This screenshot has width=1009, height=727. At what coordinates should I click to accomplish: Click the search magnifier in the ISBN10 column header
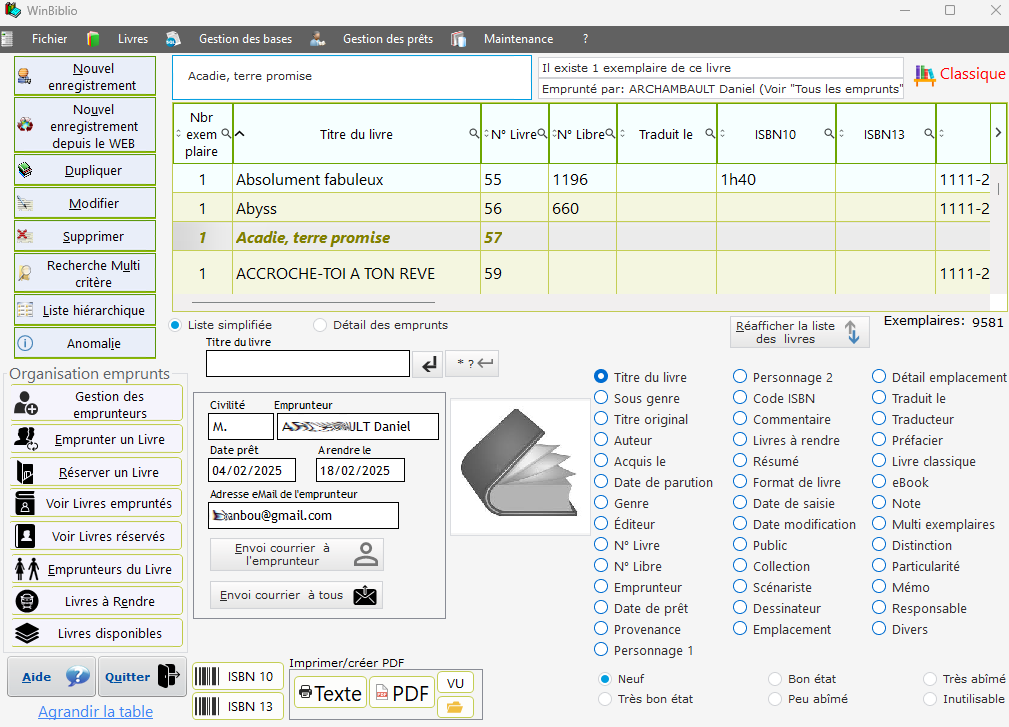[x=829, y=133]
